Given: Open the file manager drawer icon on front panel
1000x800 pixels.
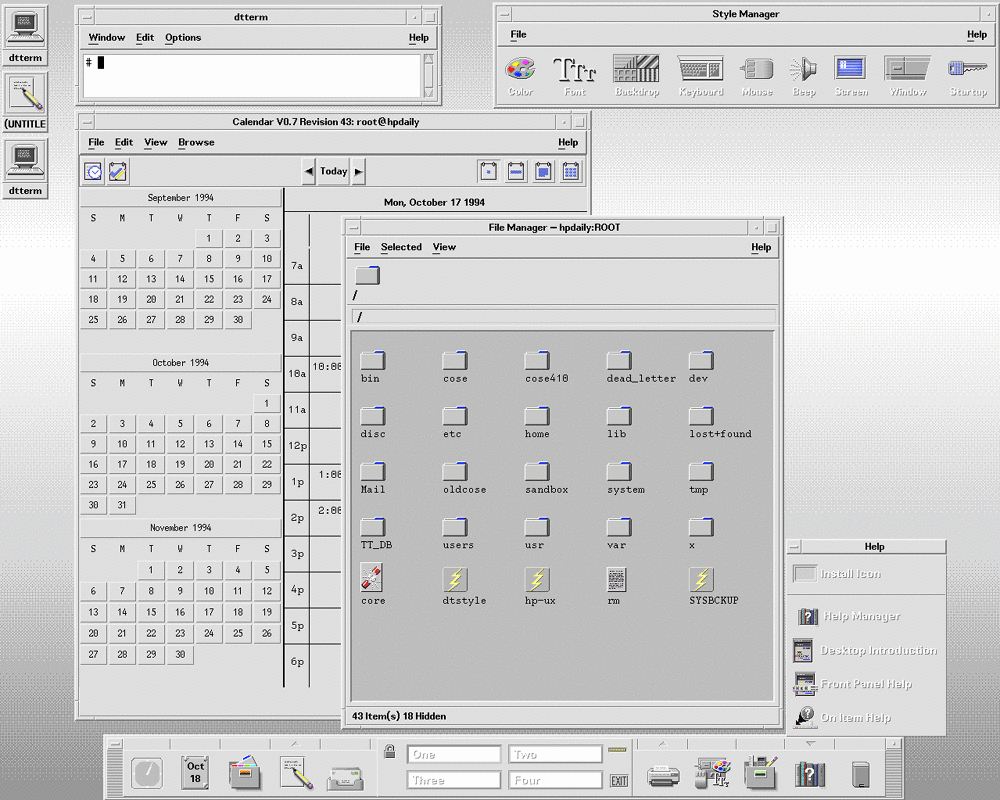Looking at the screenshot, I should pos(245,772).
